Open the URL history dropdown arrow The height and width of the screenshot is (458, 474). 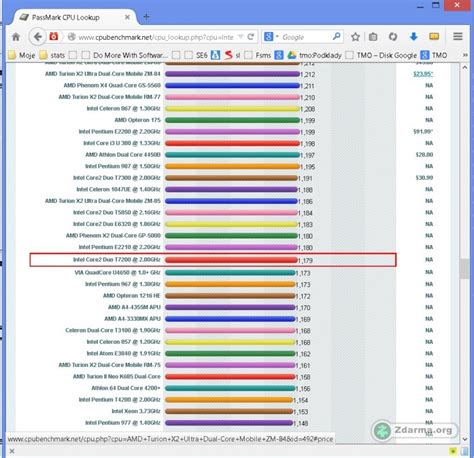coord(241,37)
